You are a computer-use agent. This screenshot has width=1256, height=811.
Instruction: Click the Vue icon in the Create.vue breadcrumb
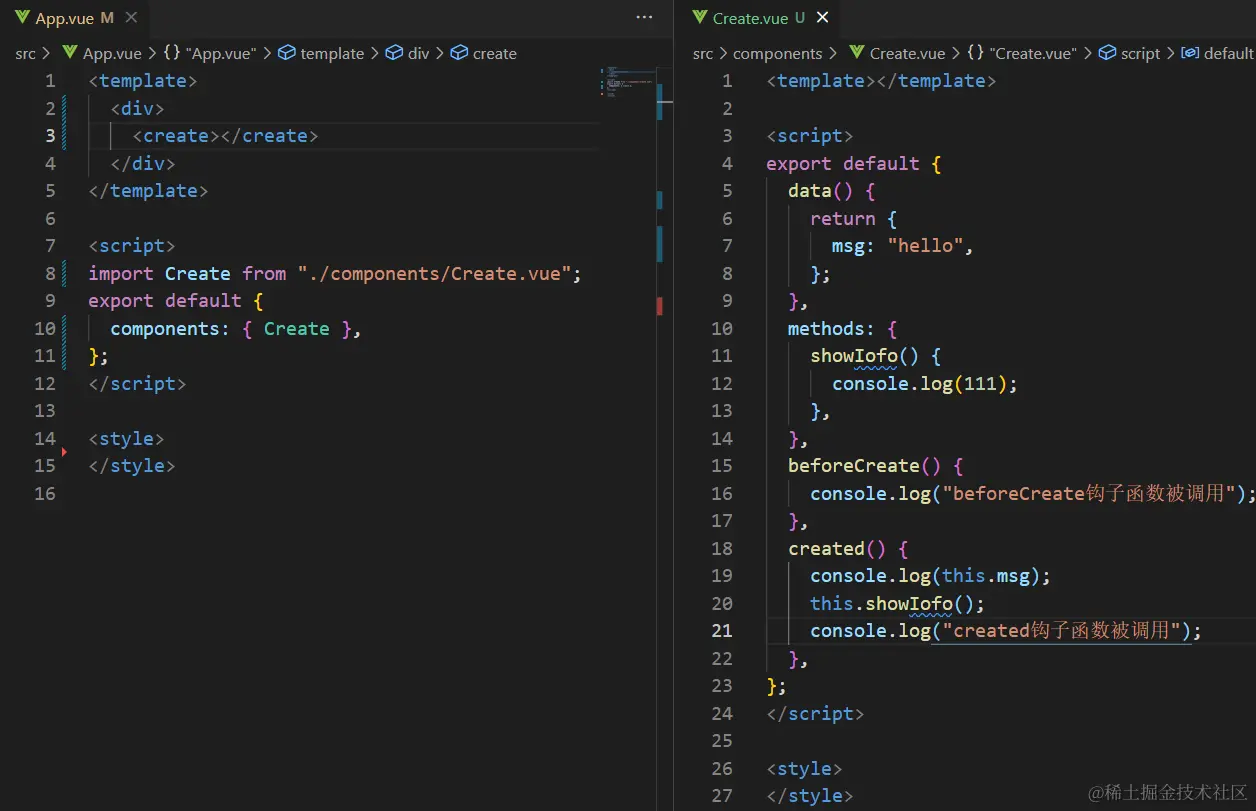point(857,53)
